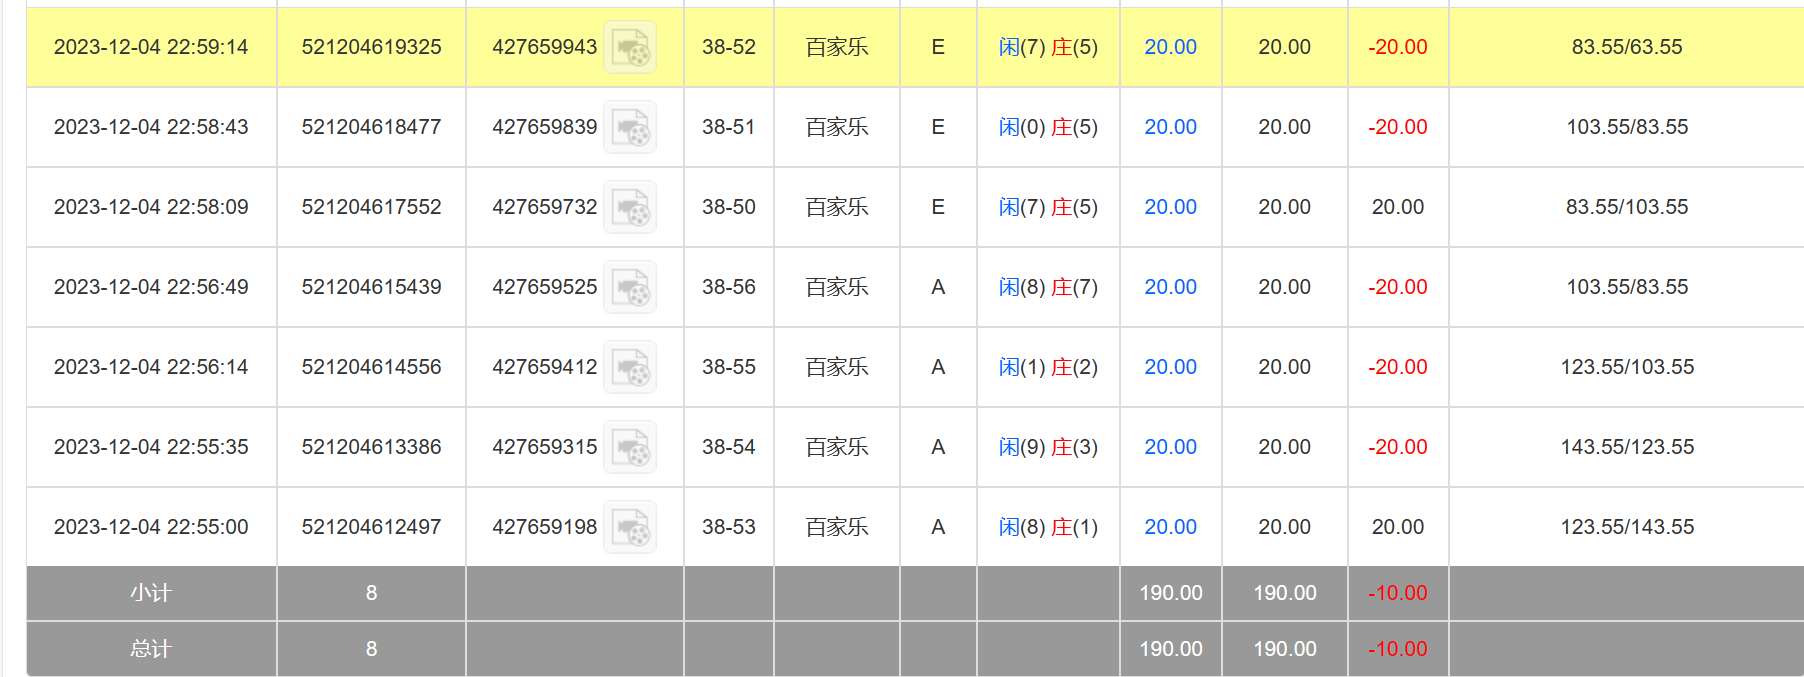Click result 闲(1) 庄(2) cell
The image size is (1804, 677).
coord(1048,367)
